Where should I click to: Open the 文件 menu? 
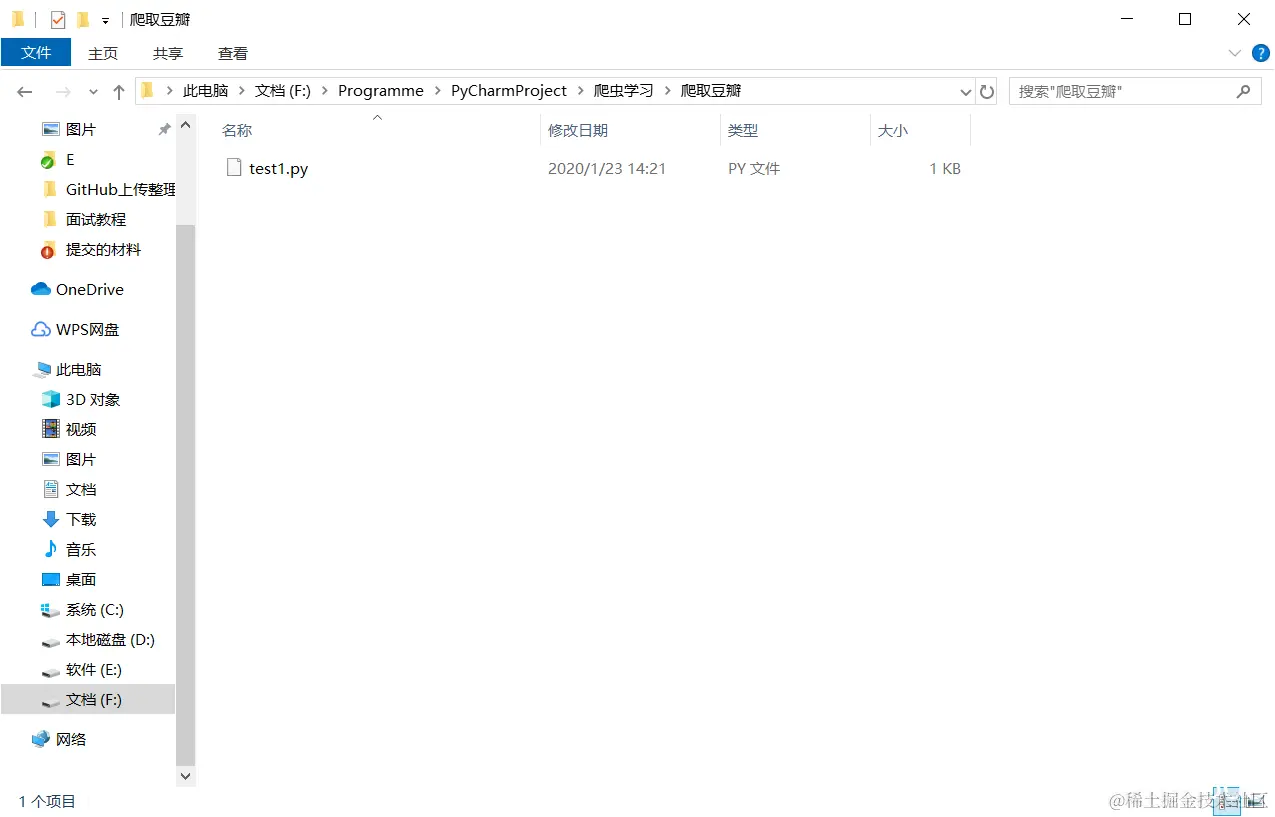pyautogui.click(x=37, y=52)
